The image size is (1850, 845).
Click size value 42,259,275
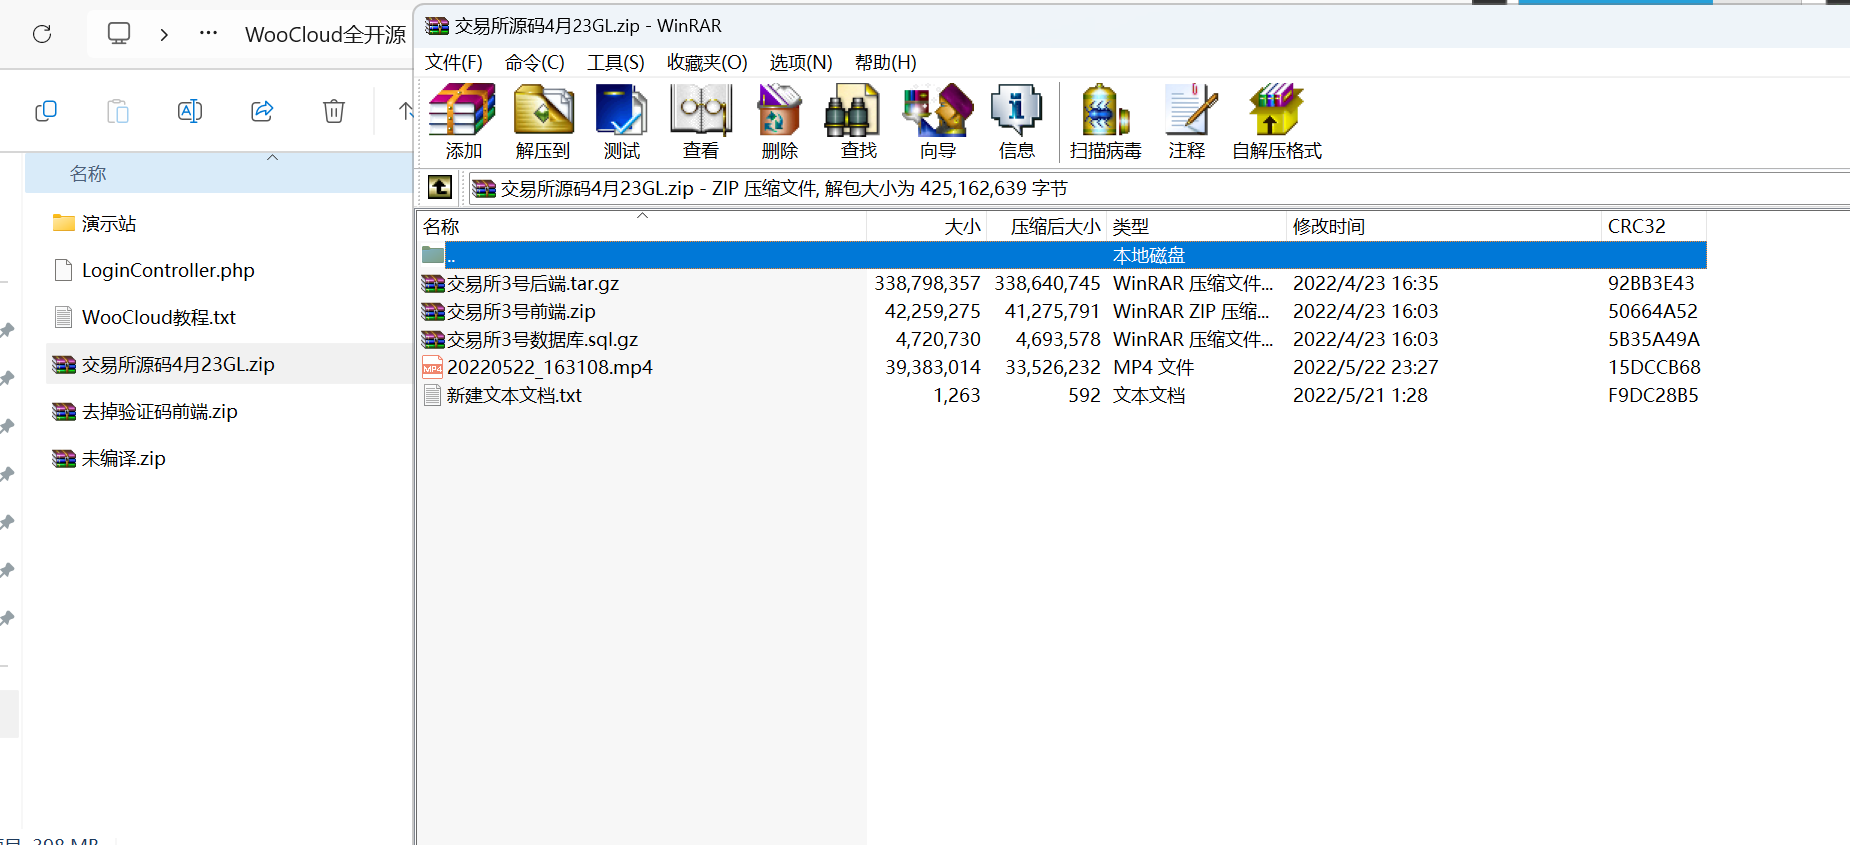click(932, 311)
